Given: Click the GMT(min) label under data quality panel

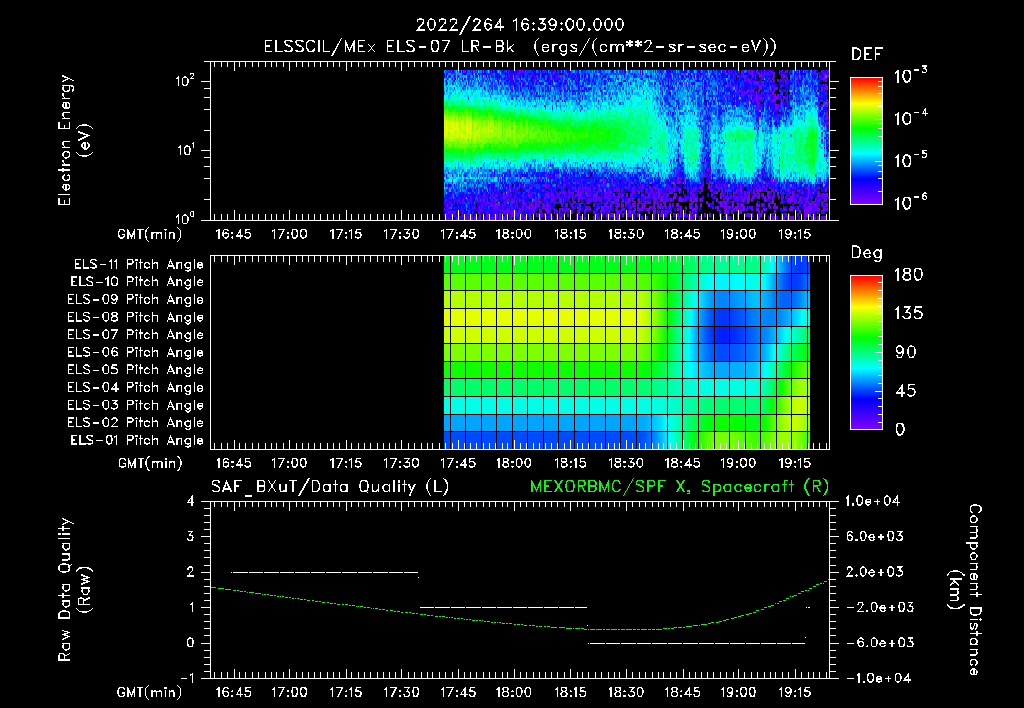Looking at the screenshot, I should 150,692.
